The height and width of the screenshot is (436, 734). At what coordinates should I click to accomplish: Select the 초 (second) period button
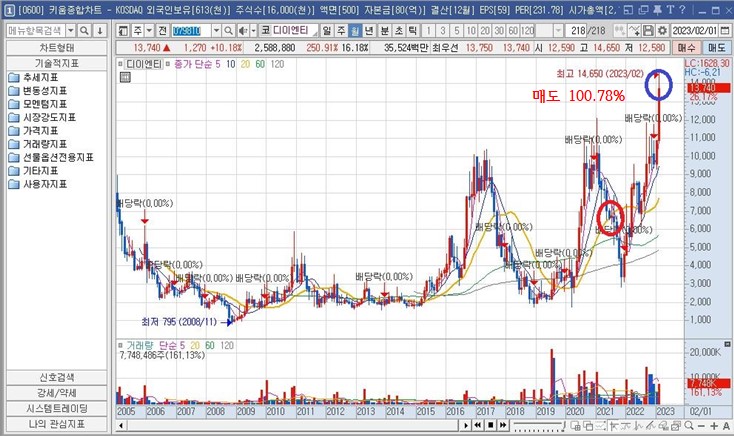point(398,31)
